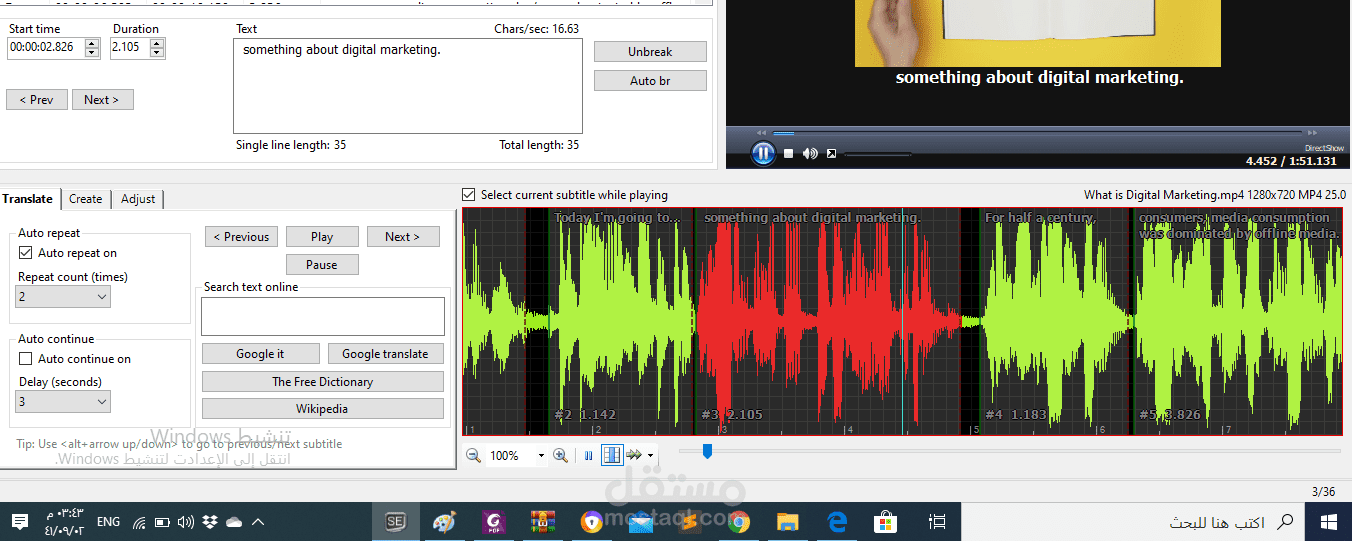Open the purple PDF app taskbar icon
This screenshot has height=541, width=1352.
pos(493,521)
